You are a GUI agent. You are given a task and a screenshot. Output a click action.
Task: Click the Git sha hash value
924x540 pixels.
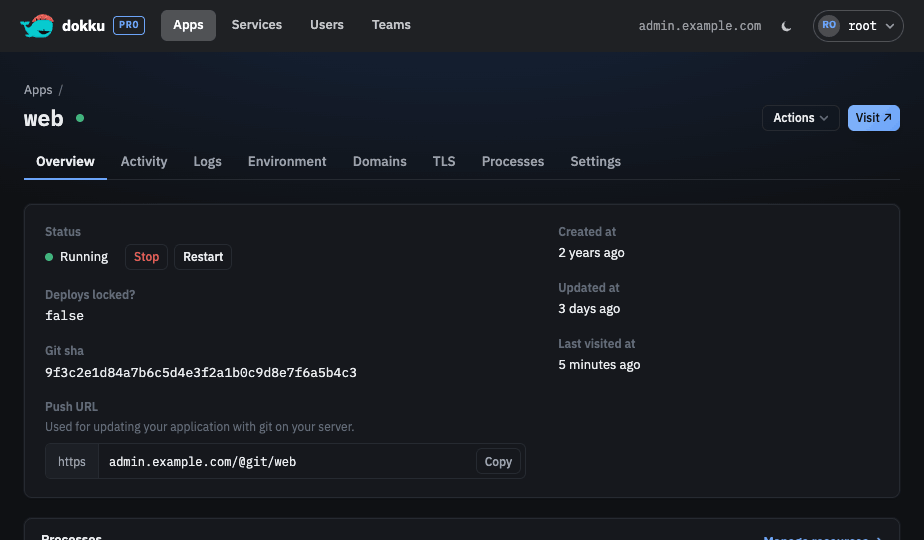point(200,373)
